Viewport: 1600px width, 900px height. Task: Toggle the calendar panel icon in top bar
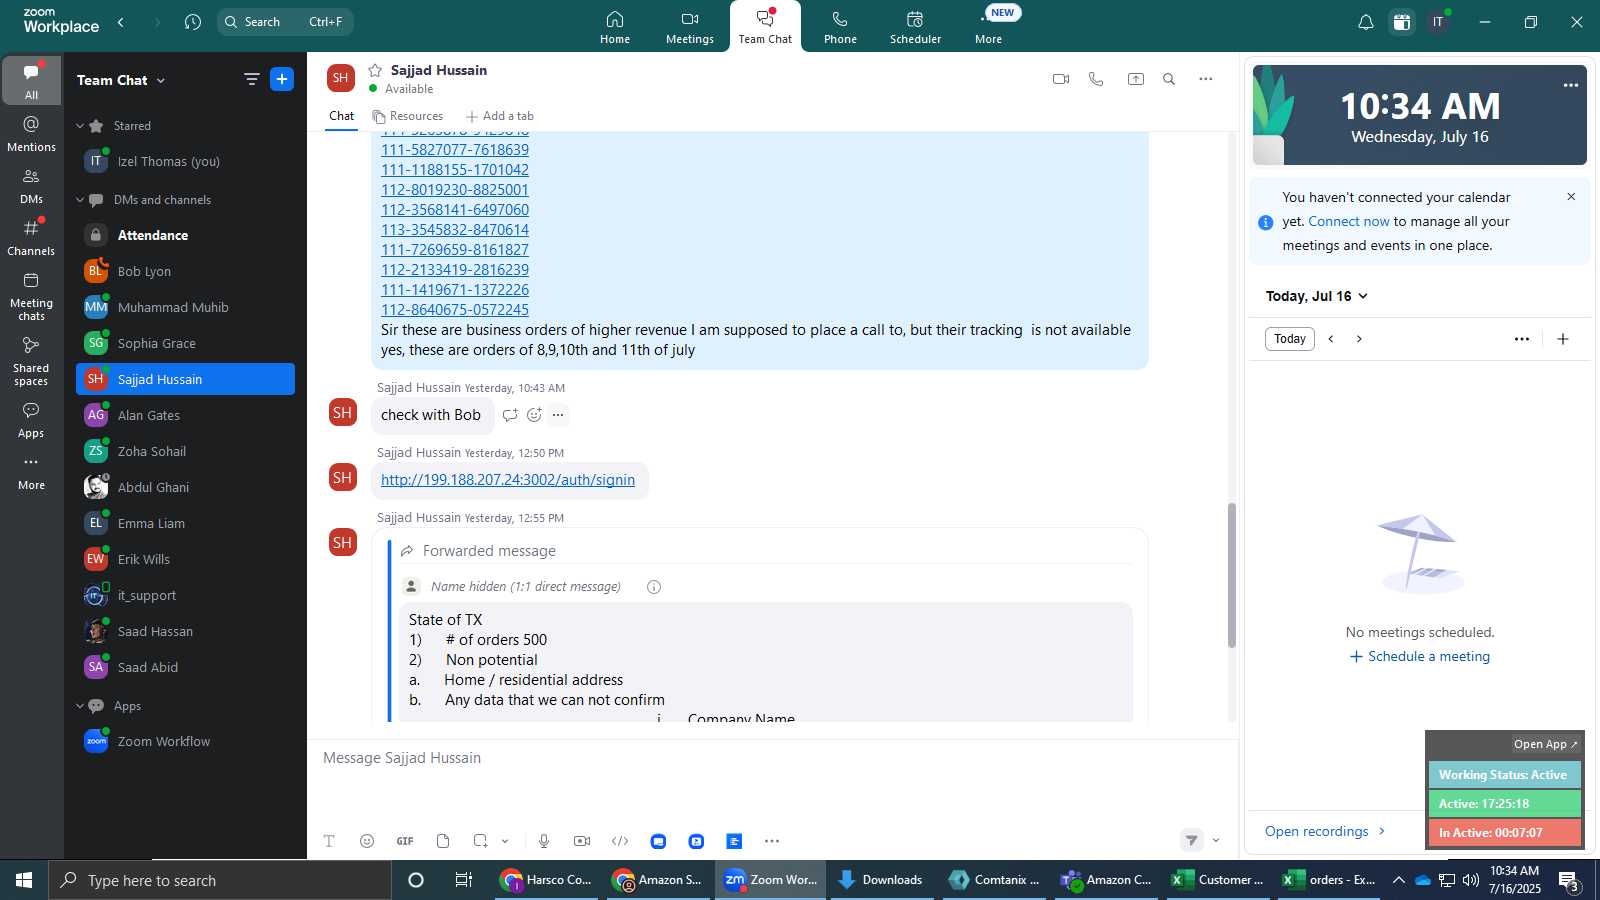click(1402, 22)
